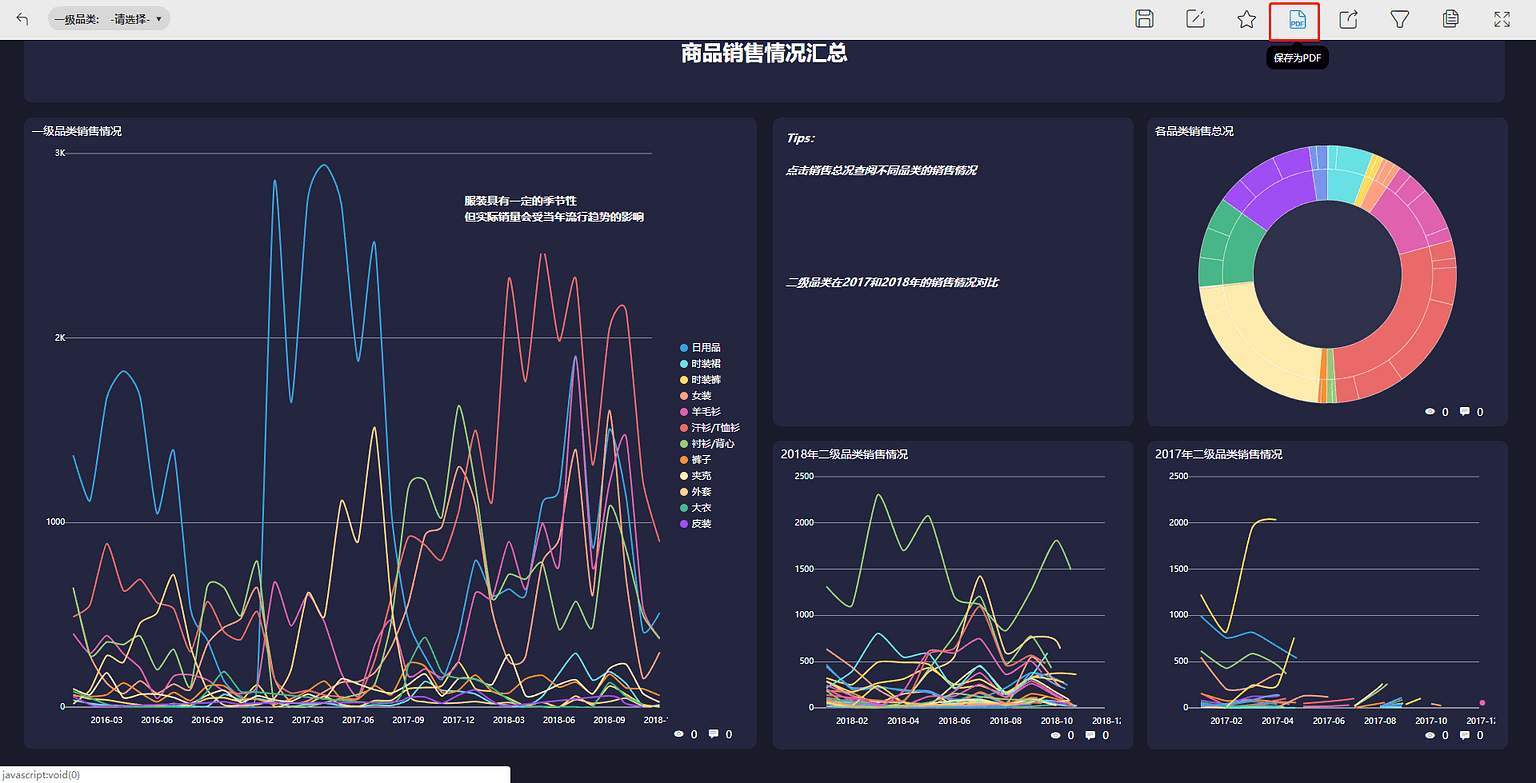Click the eye icon under 2017年二级品类销售情况 chart
This screenshot has height=783, width=1536.
[1430, 735]
